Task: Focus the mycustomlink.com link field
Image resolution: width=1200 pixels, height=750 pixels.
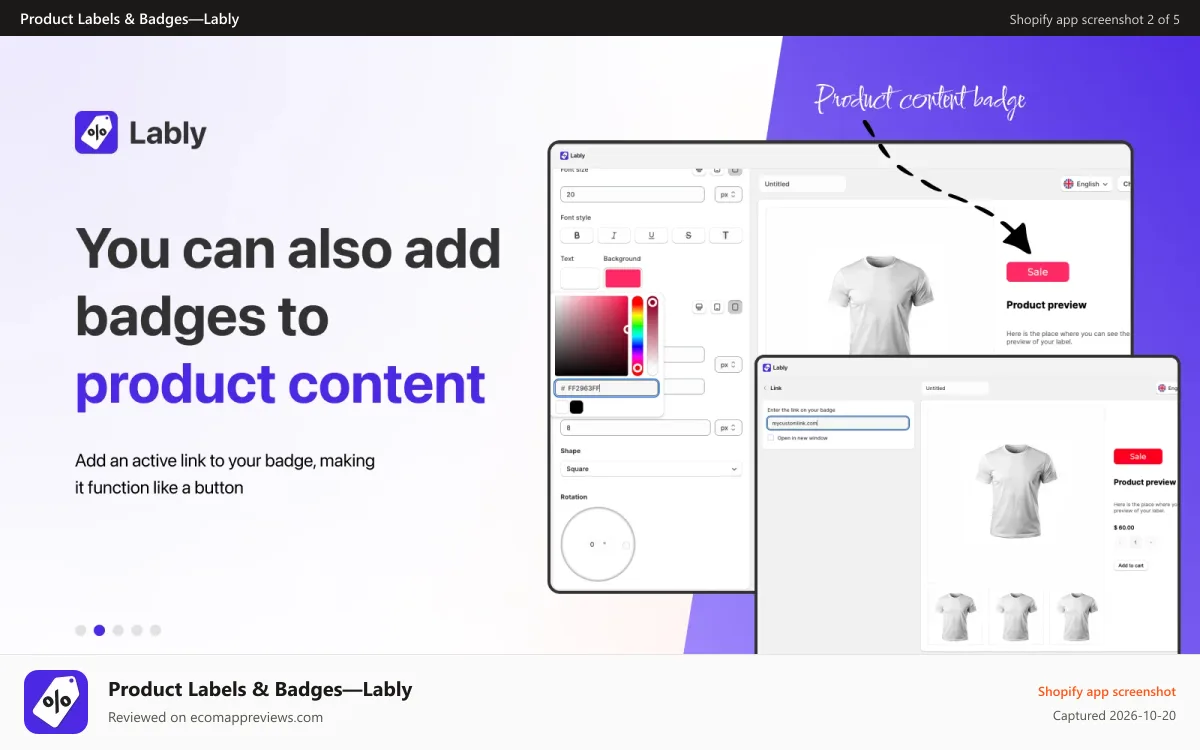Action: (838, 423)
